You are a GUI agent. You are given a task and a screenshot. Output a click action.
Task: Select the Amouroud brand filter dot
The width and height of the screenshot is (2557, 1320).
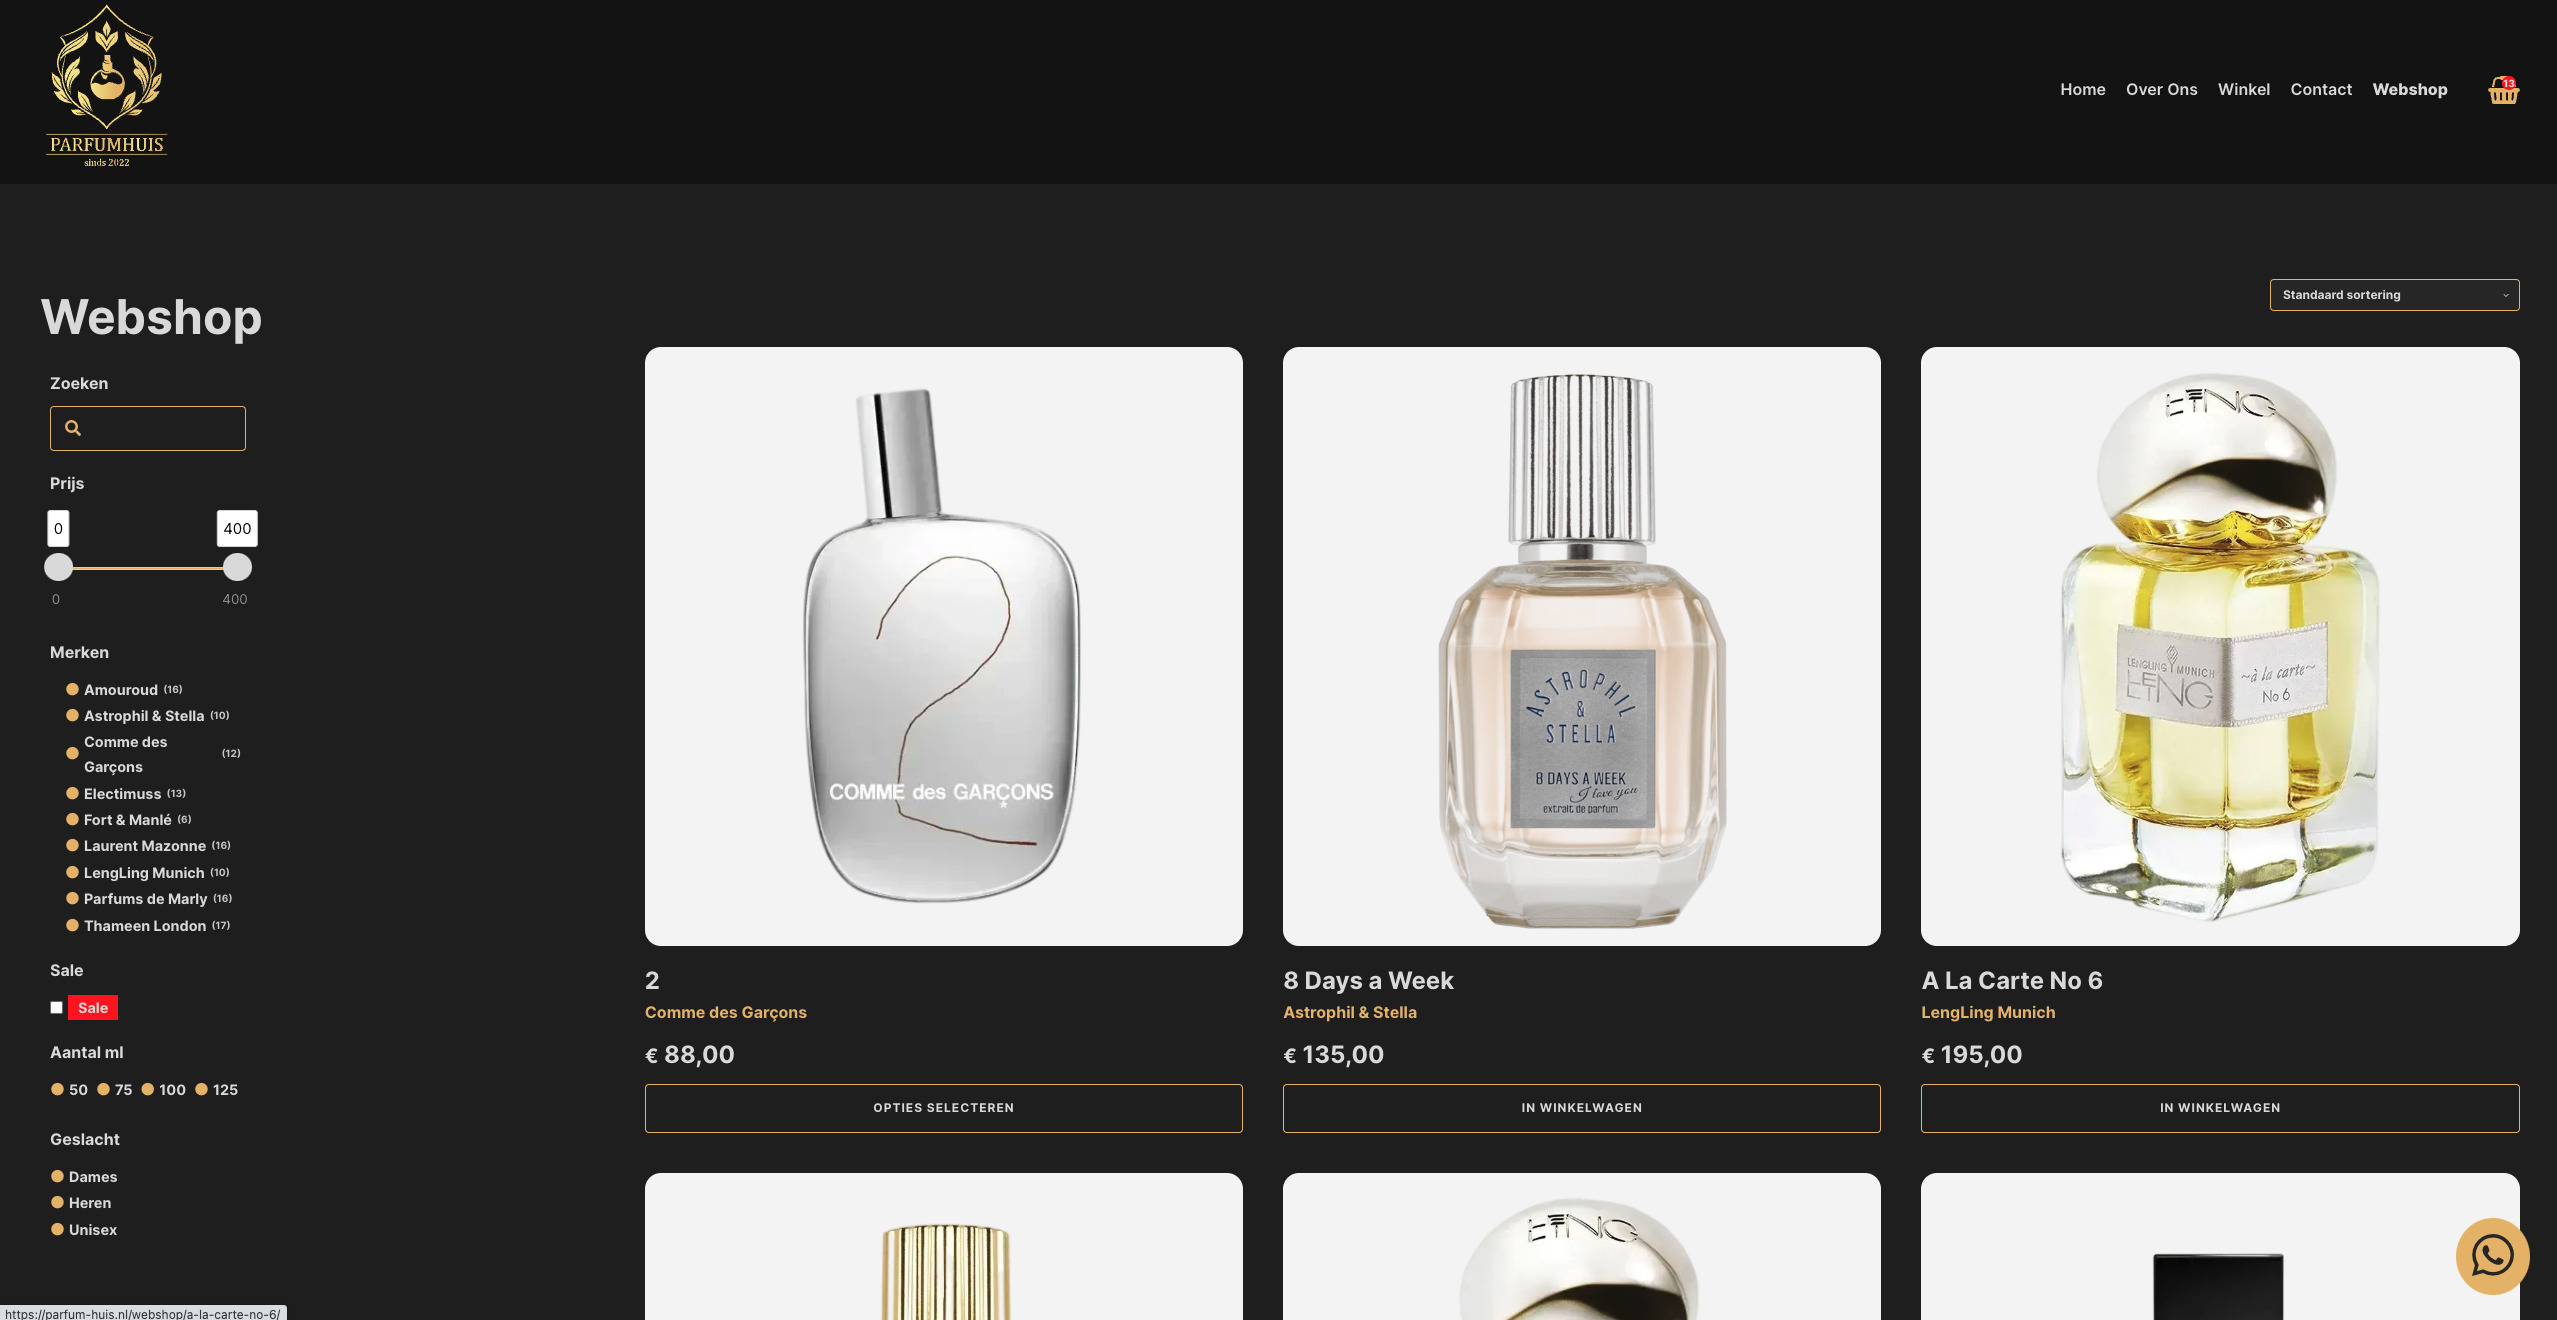point(72,689)
